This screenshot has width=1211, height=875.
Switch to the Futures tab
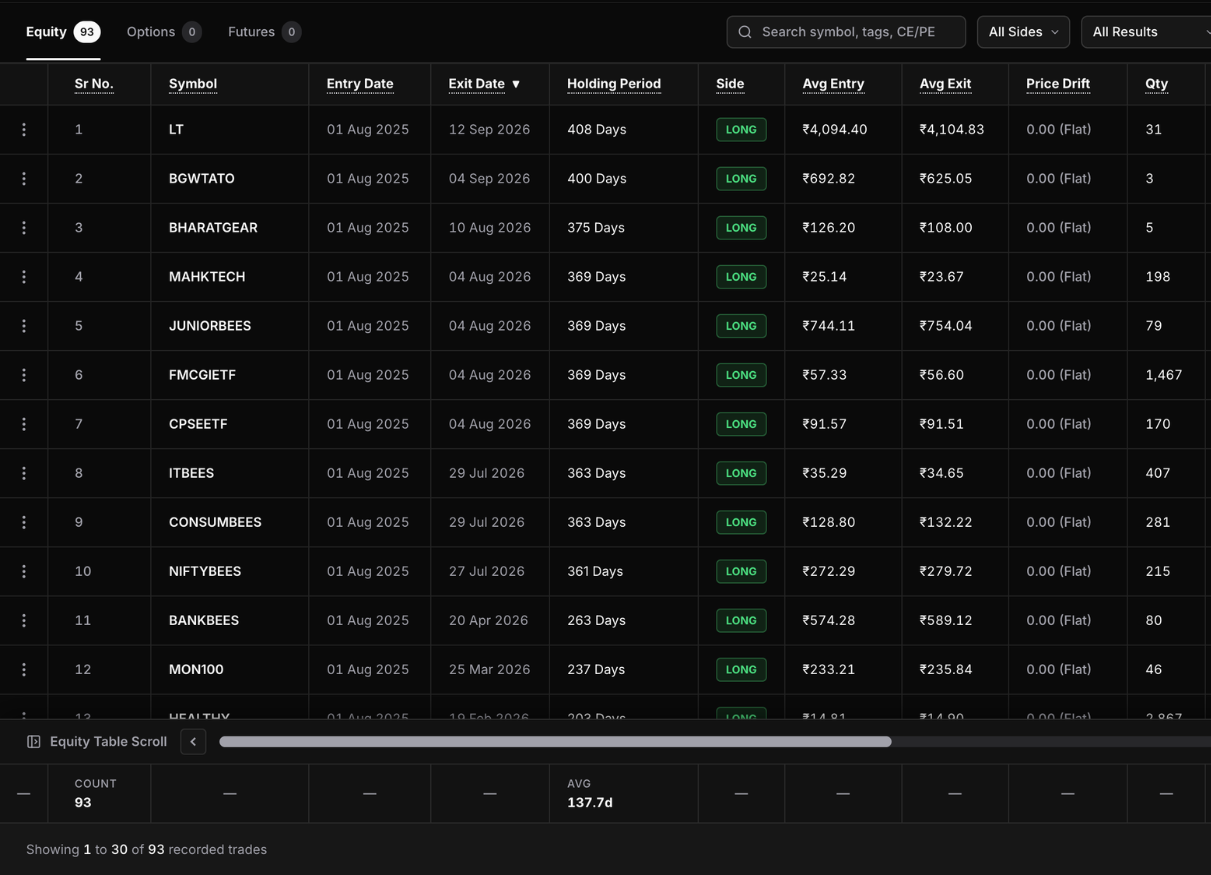tap(265, 32)
